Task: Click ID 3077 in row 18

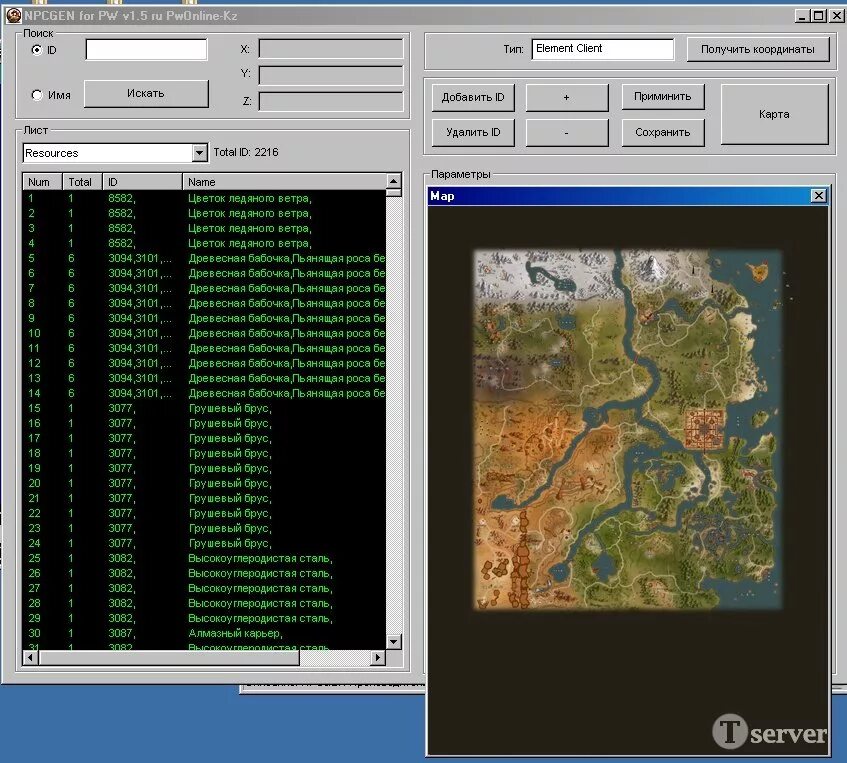Action: pyautogui.click(x=122, y=453)
